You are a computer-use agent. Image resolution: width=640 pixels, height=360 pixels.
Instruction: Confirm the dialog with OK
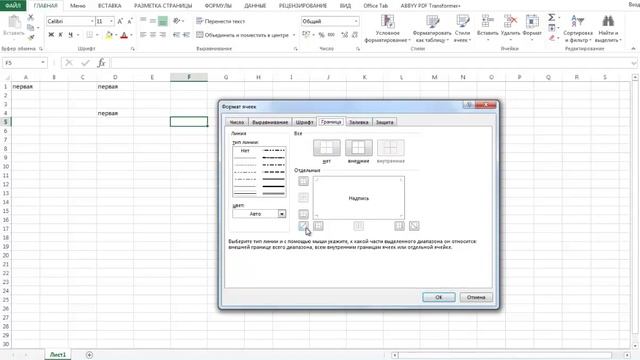439,297
